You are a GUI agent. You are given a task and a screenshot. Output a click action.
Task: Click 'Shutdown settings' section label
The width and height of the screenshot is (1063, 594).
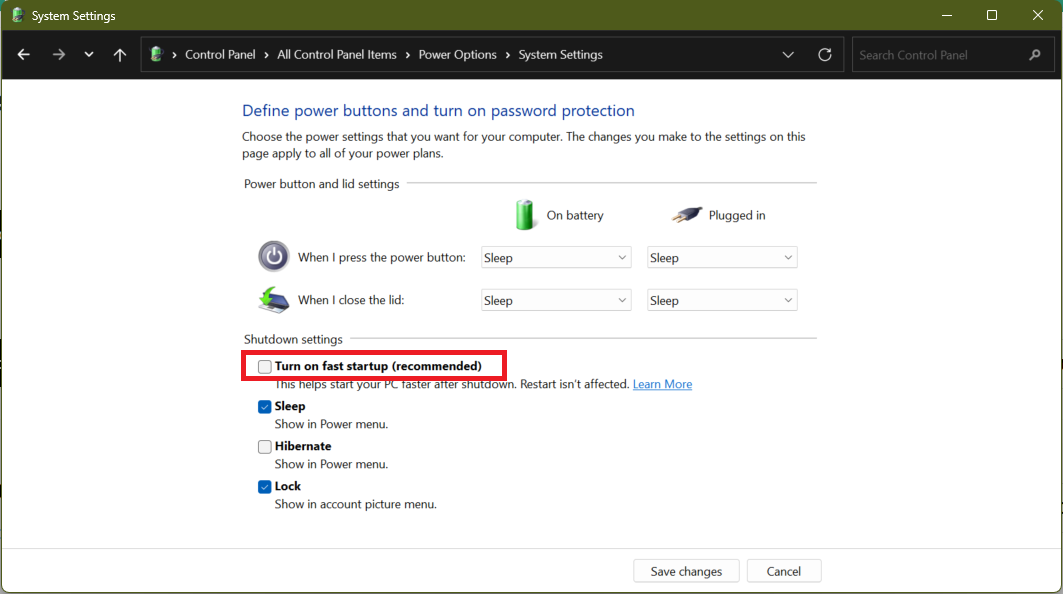pos(293,339)
